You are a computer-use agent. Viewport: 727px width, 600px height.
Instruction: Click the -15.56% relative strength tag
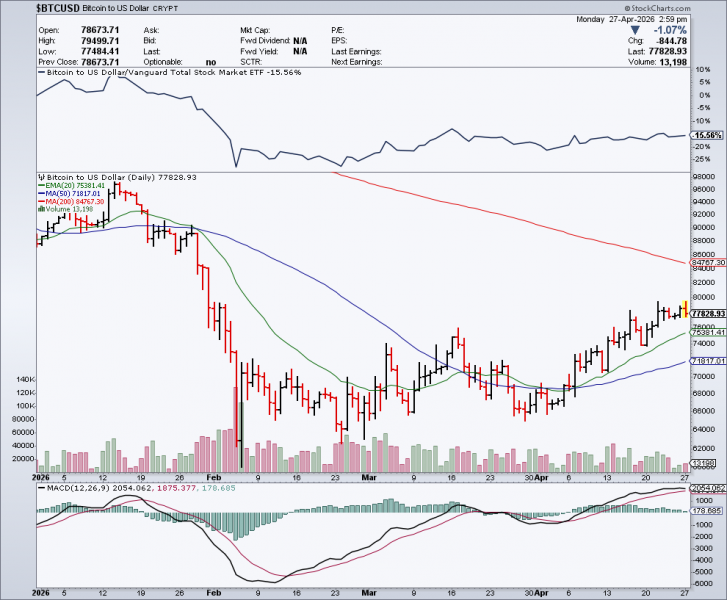(x=707, y=135)
